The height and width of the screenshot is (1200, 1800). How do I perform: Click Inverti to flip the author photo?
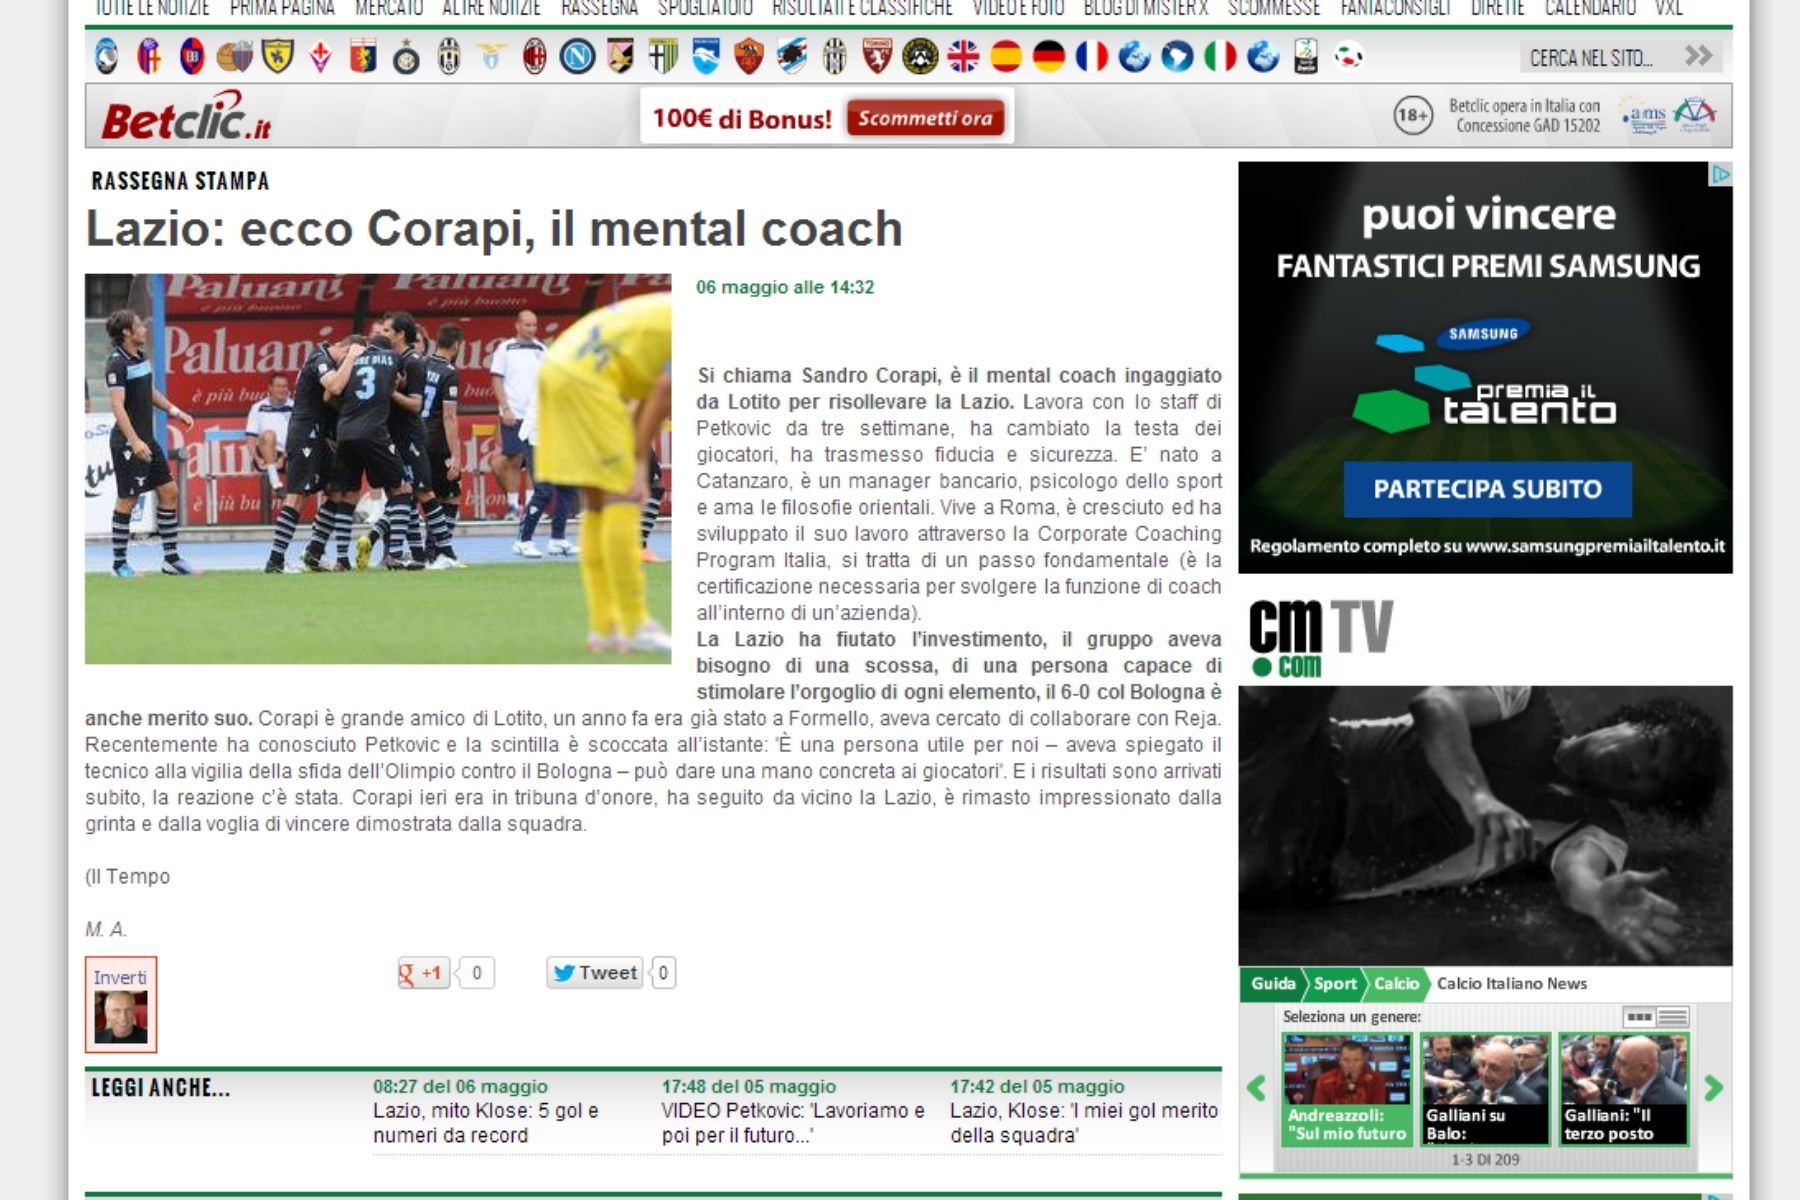point(120,977)
